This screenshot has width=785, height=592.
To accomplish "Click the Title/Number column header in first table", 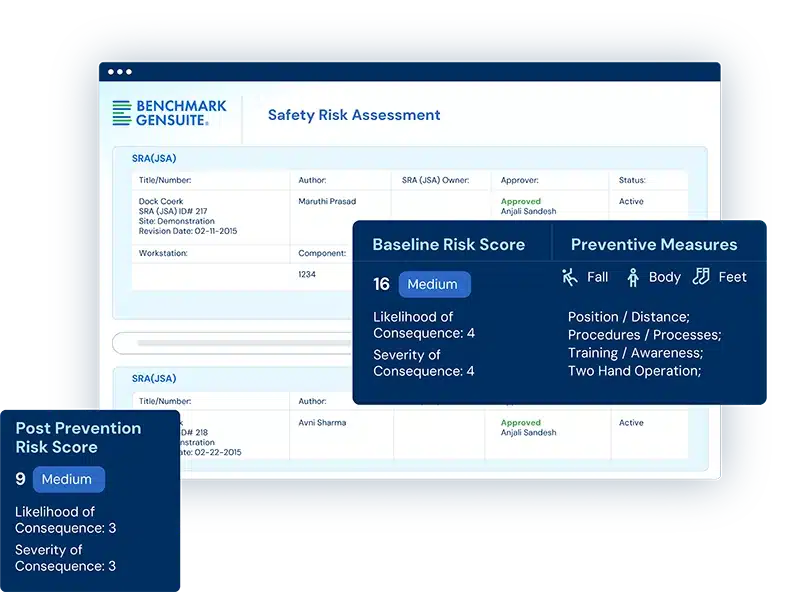I will 165,180.
